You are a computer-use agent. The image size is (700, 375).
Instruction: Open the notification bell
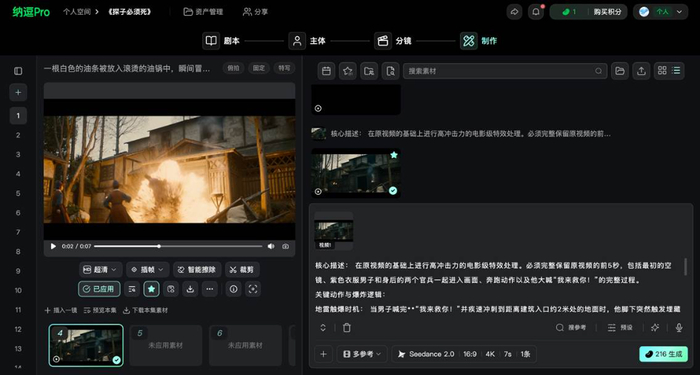coord(536,12)
